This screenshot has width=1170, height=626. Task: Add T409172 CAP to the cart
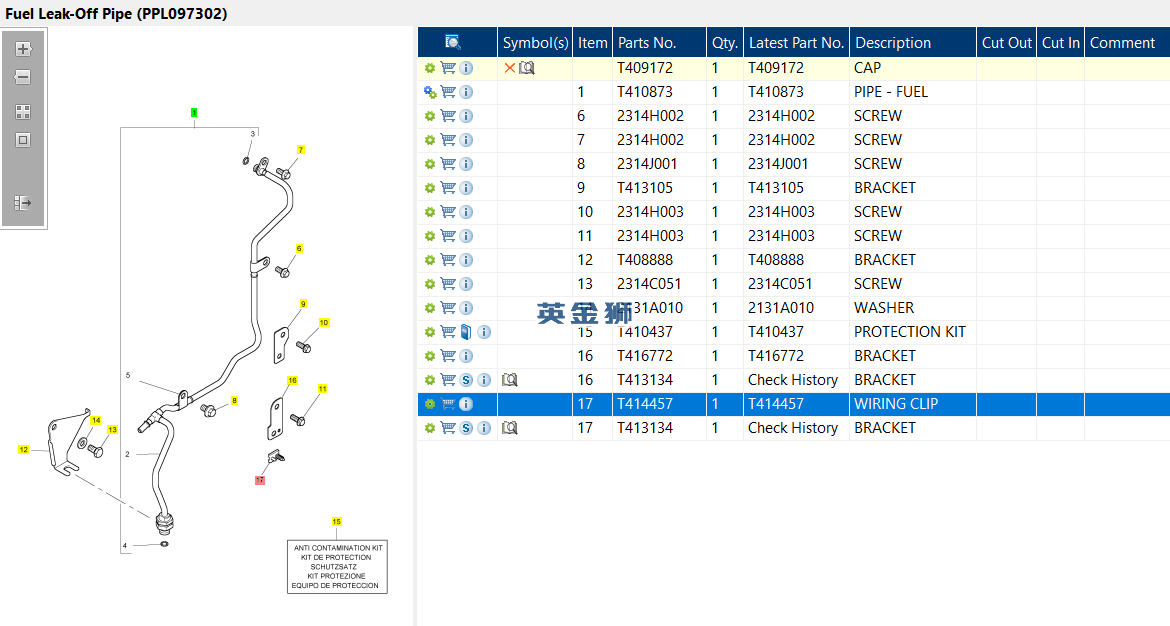448,68
